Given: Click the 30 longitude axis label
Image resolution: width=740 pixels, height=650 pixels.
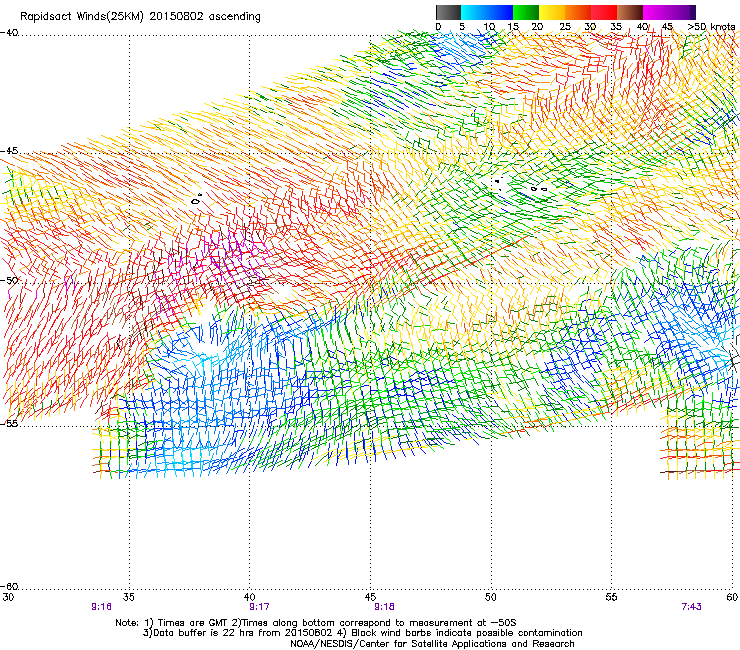Looking at the screenshot, I should click(8, 597).
